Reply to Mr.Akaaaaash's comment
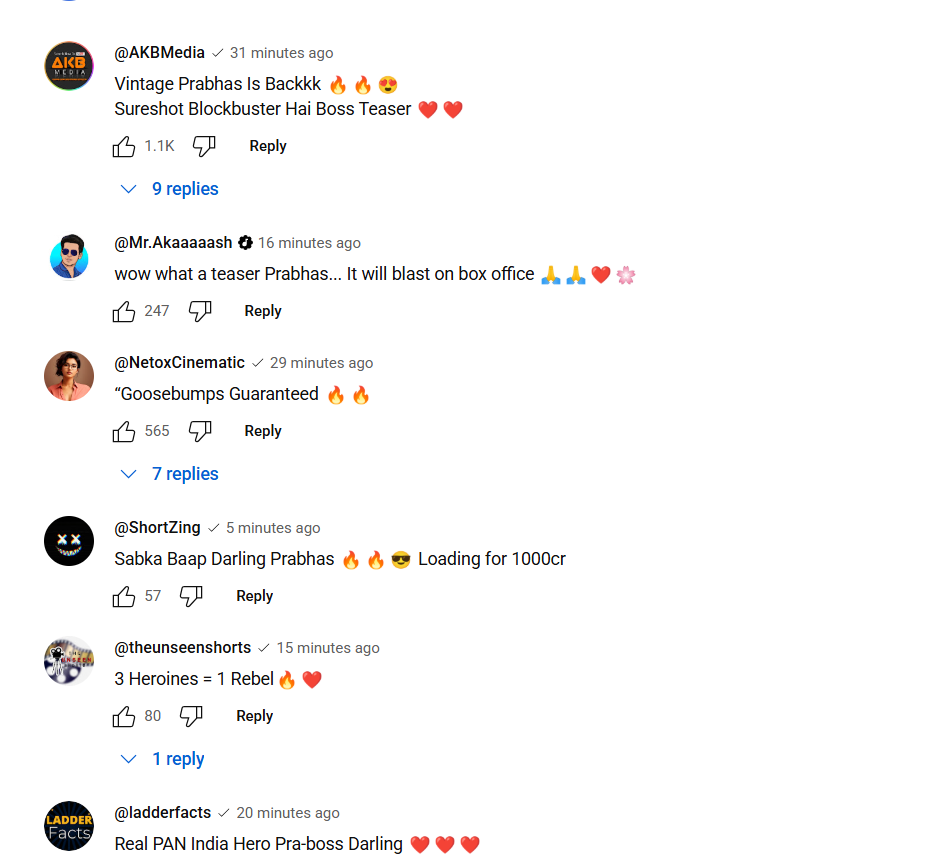The height and width of the screenshot is (854, 943). [x=263, y=311]
